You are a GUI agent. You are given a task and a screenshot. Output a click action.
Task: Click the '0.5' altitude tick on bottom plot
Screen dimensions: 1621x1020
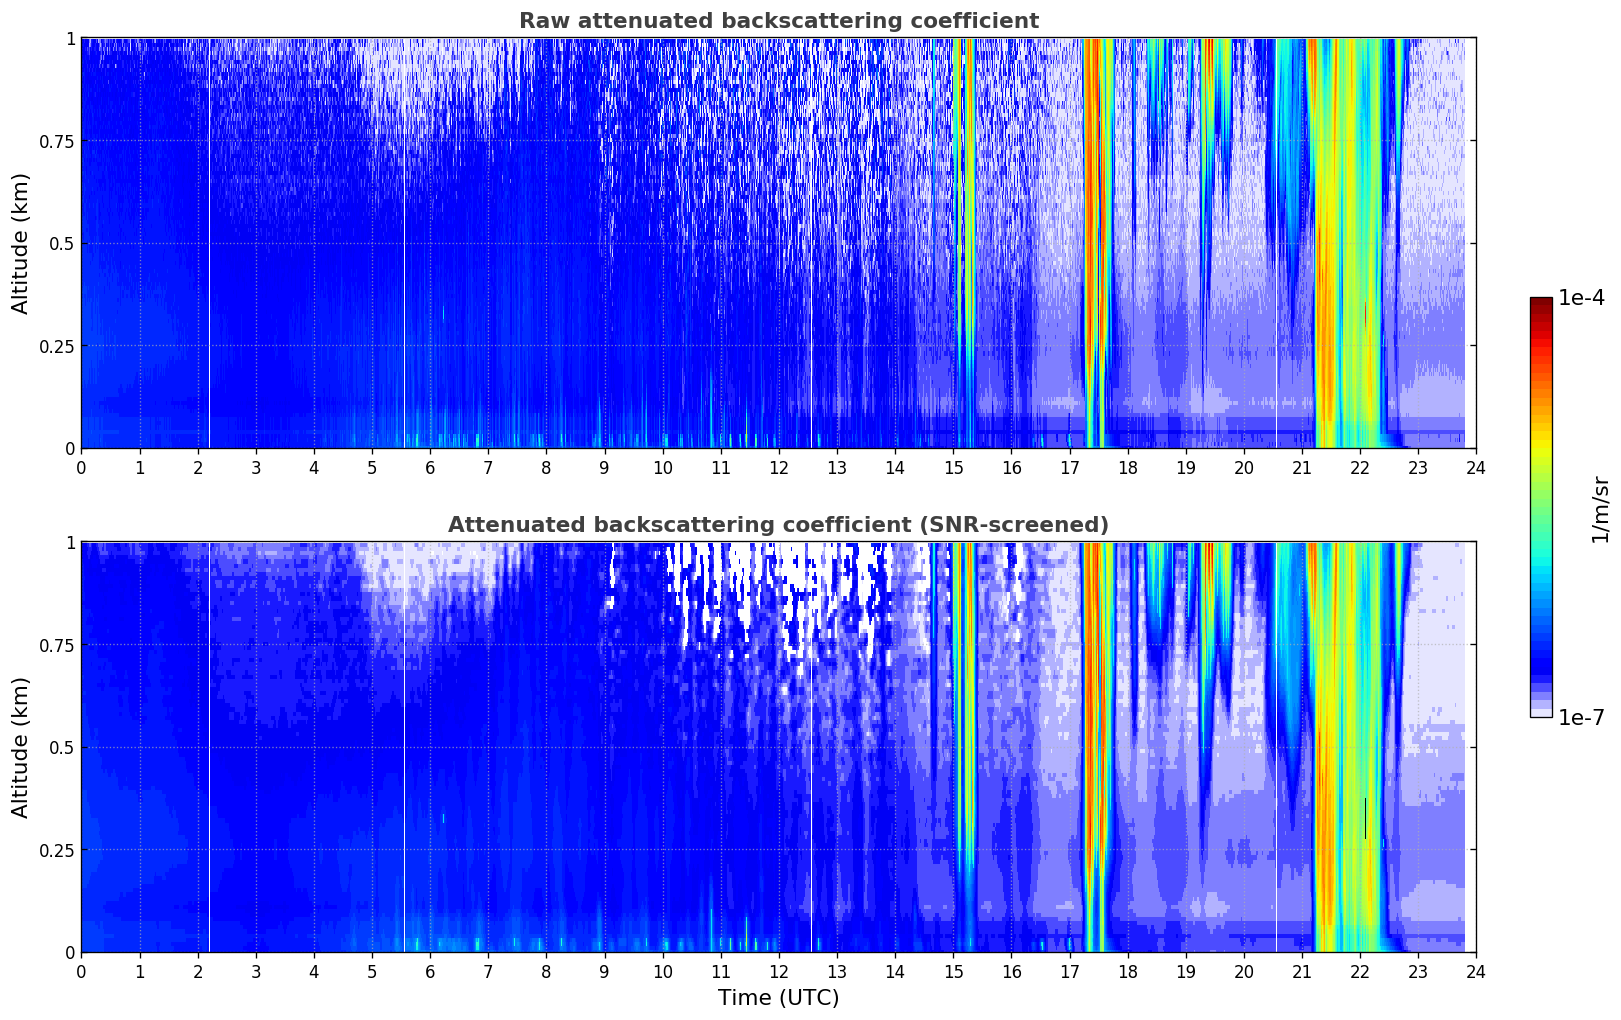61,748
